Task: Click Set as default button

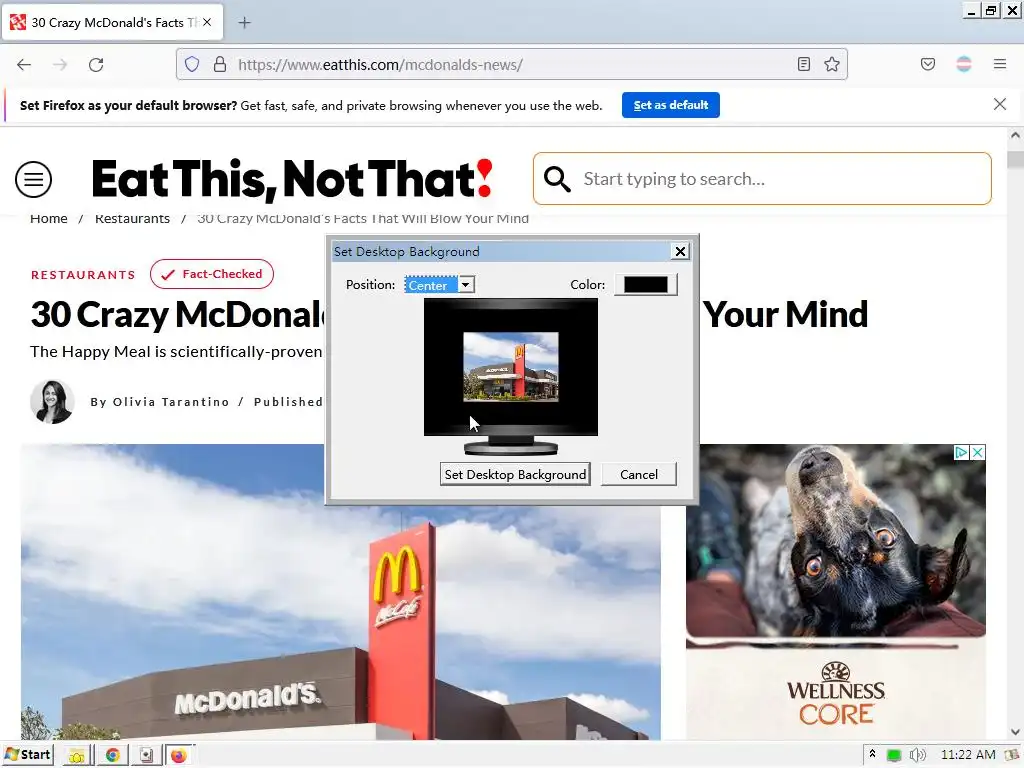Action: pyautogui.click(x=671, y=105)
